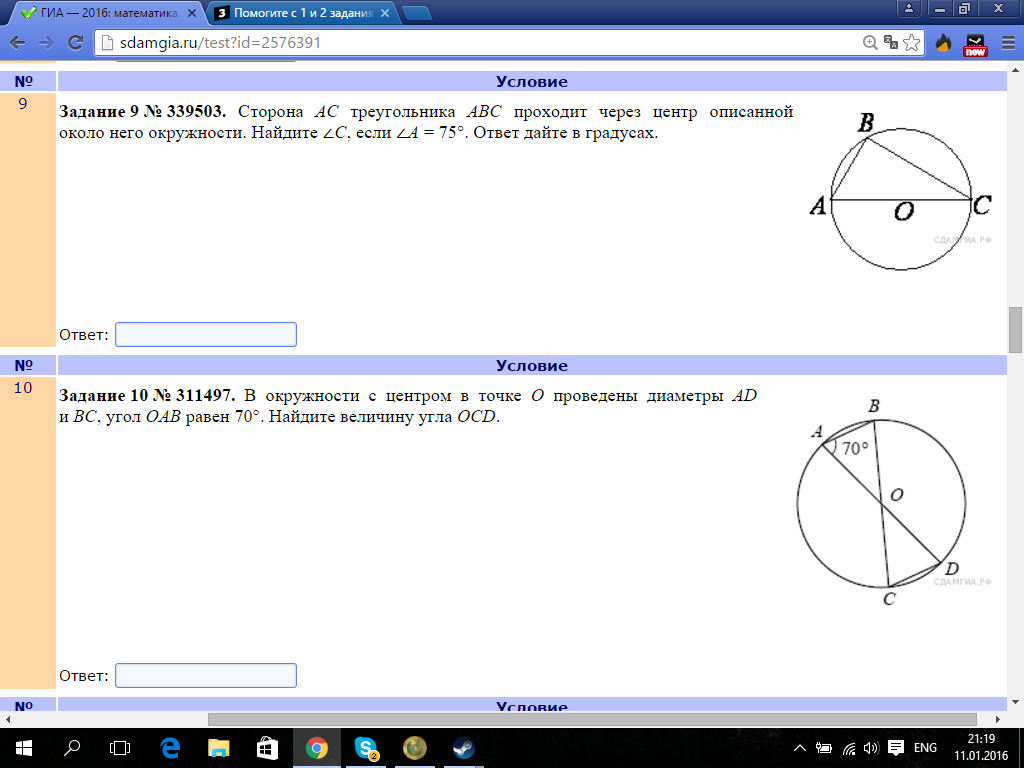
Task: Click the address bar showing sdamgia.ru URL
Action: (x=480, y=43)
